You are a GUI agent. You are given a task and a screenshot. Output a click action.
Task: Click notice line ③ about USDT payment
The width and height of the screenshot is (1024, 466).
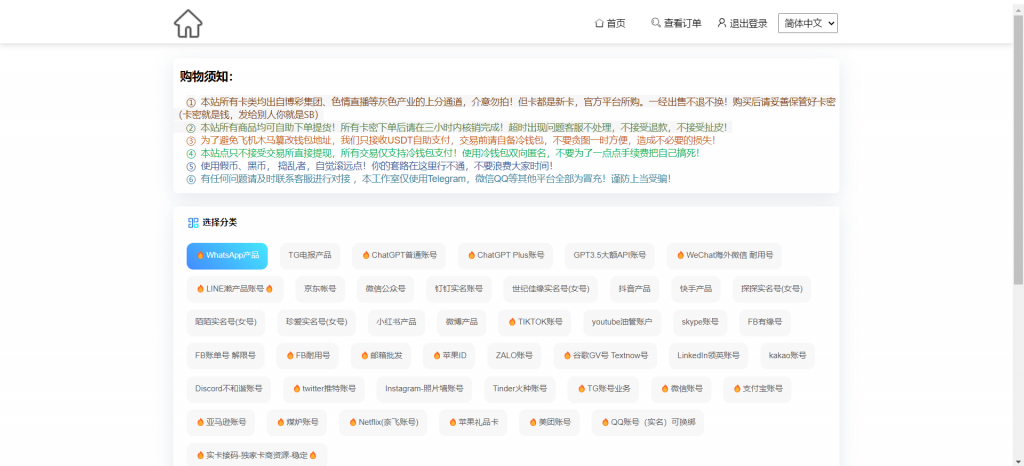pyautogui.click(x=451, y=140)
